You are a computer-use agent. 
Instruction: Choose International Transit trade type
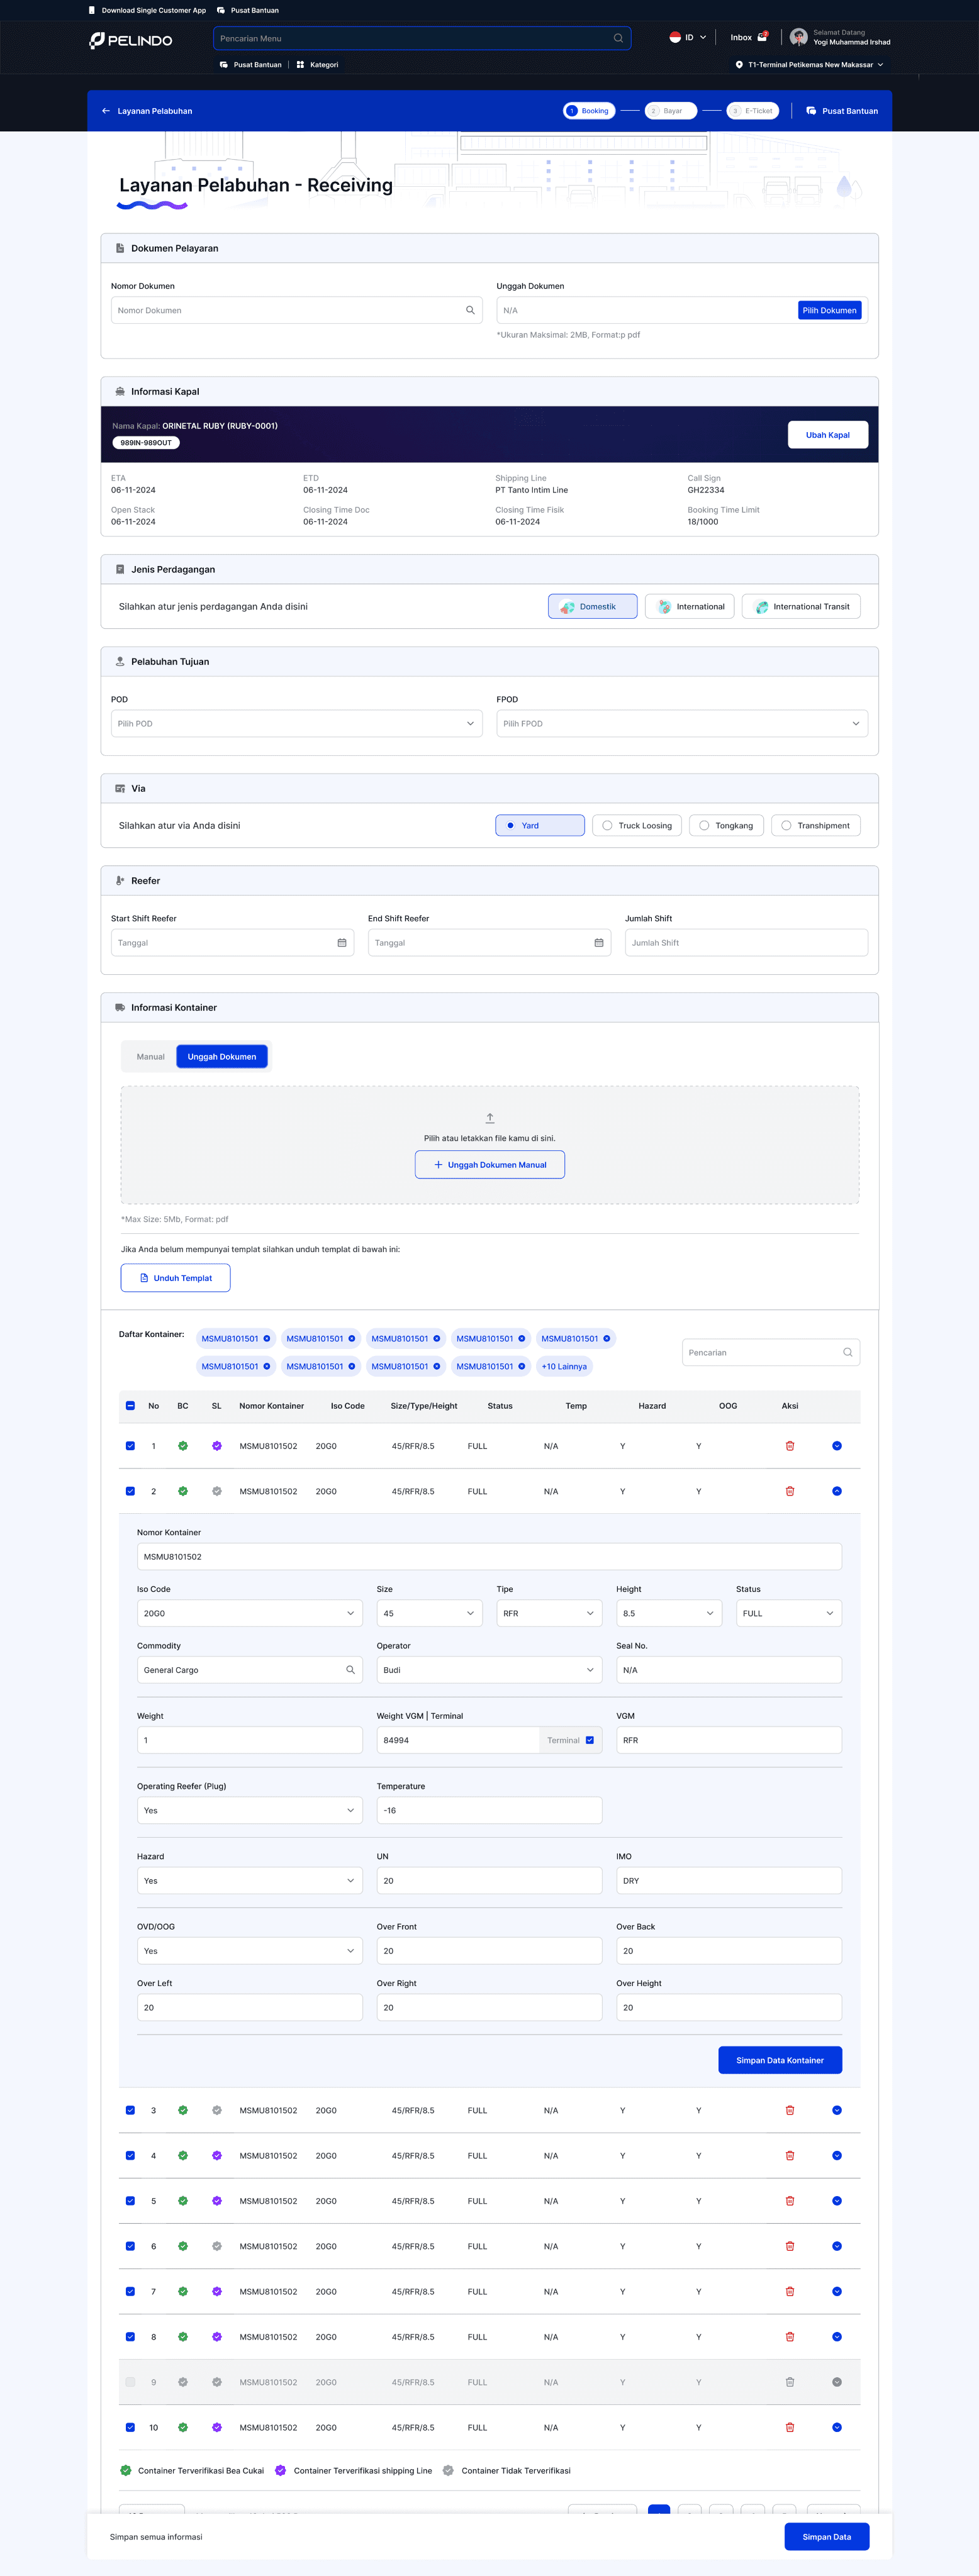pos(801,607)
